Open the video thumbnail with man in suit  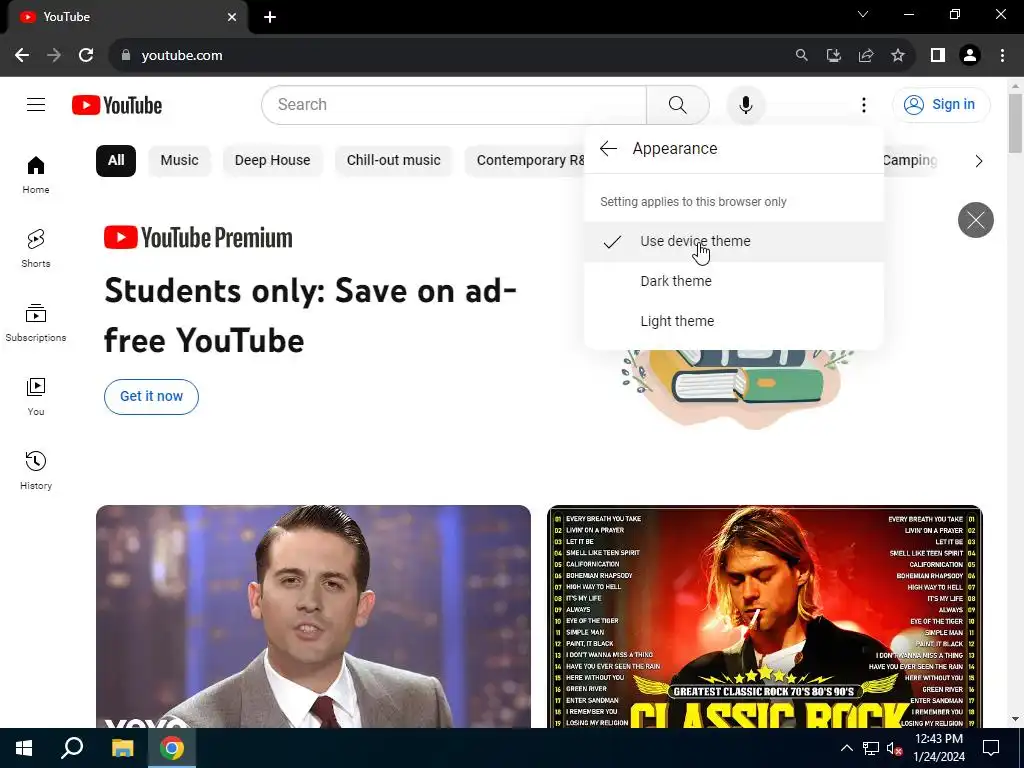[313, 616]
